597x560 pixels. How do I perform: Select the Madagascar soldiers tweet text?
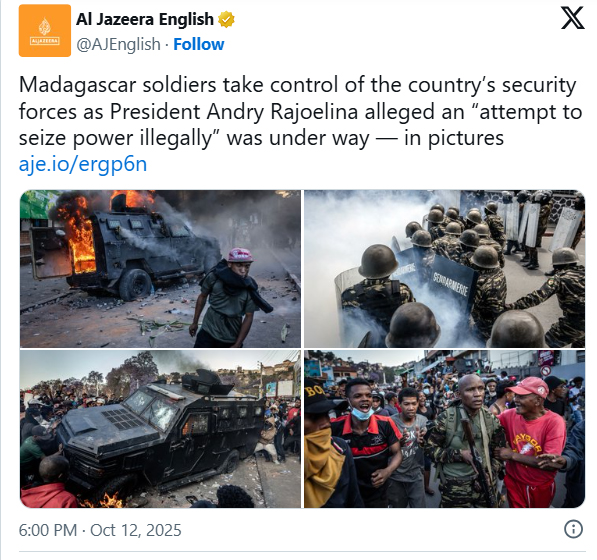[x=300, y=111]
